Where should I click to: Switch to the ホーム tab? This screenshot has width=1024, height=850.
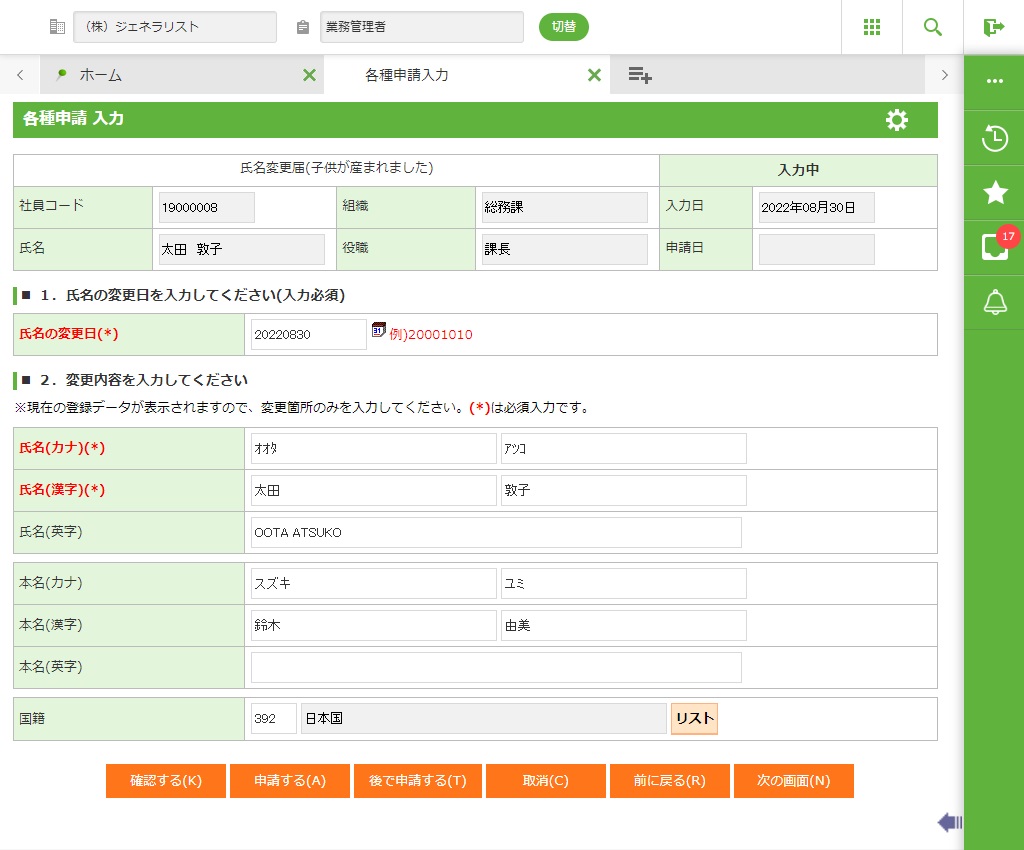(x=101, y=75)
